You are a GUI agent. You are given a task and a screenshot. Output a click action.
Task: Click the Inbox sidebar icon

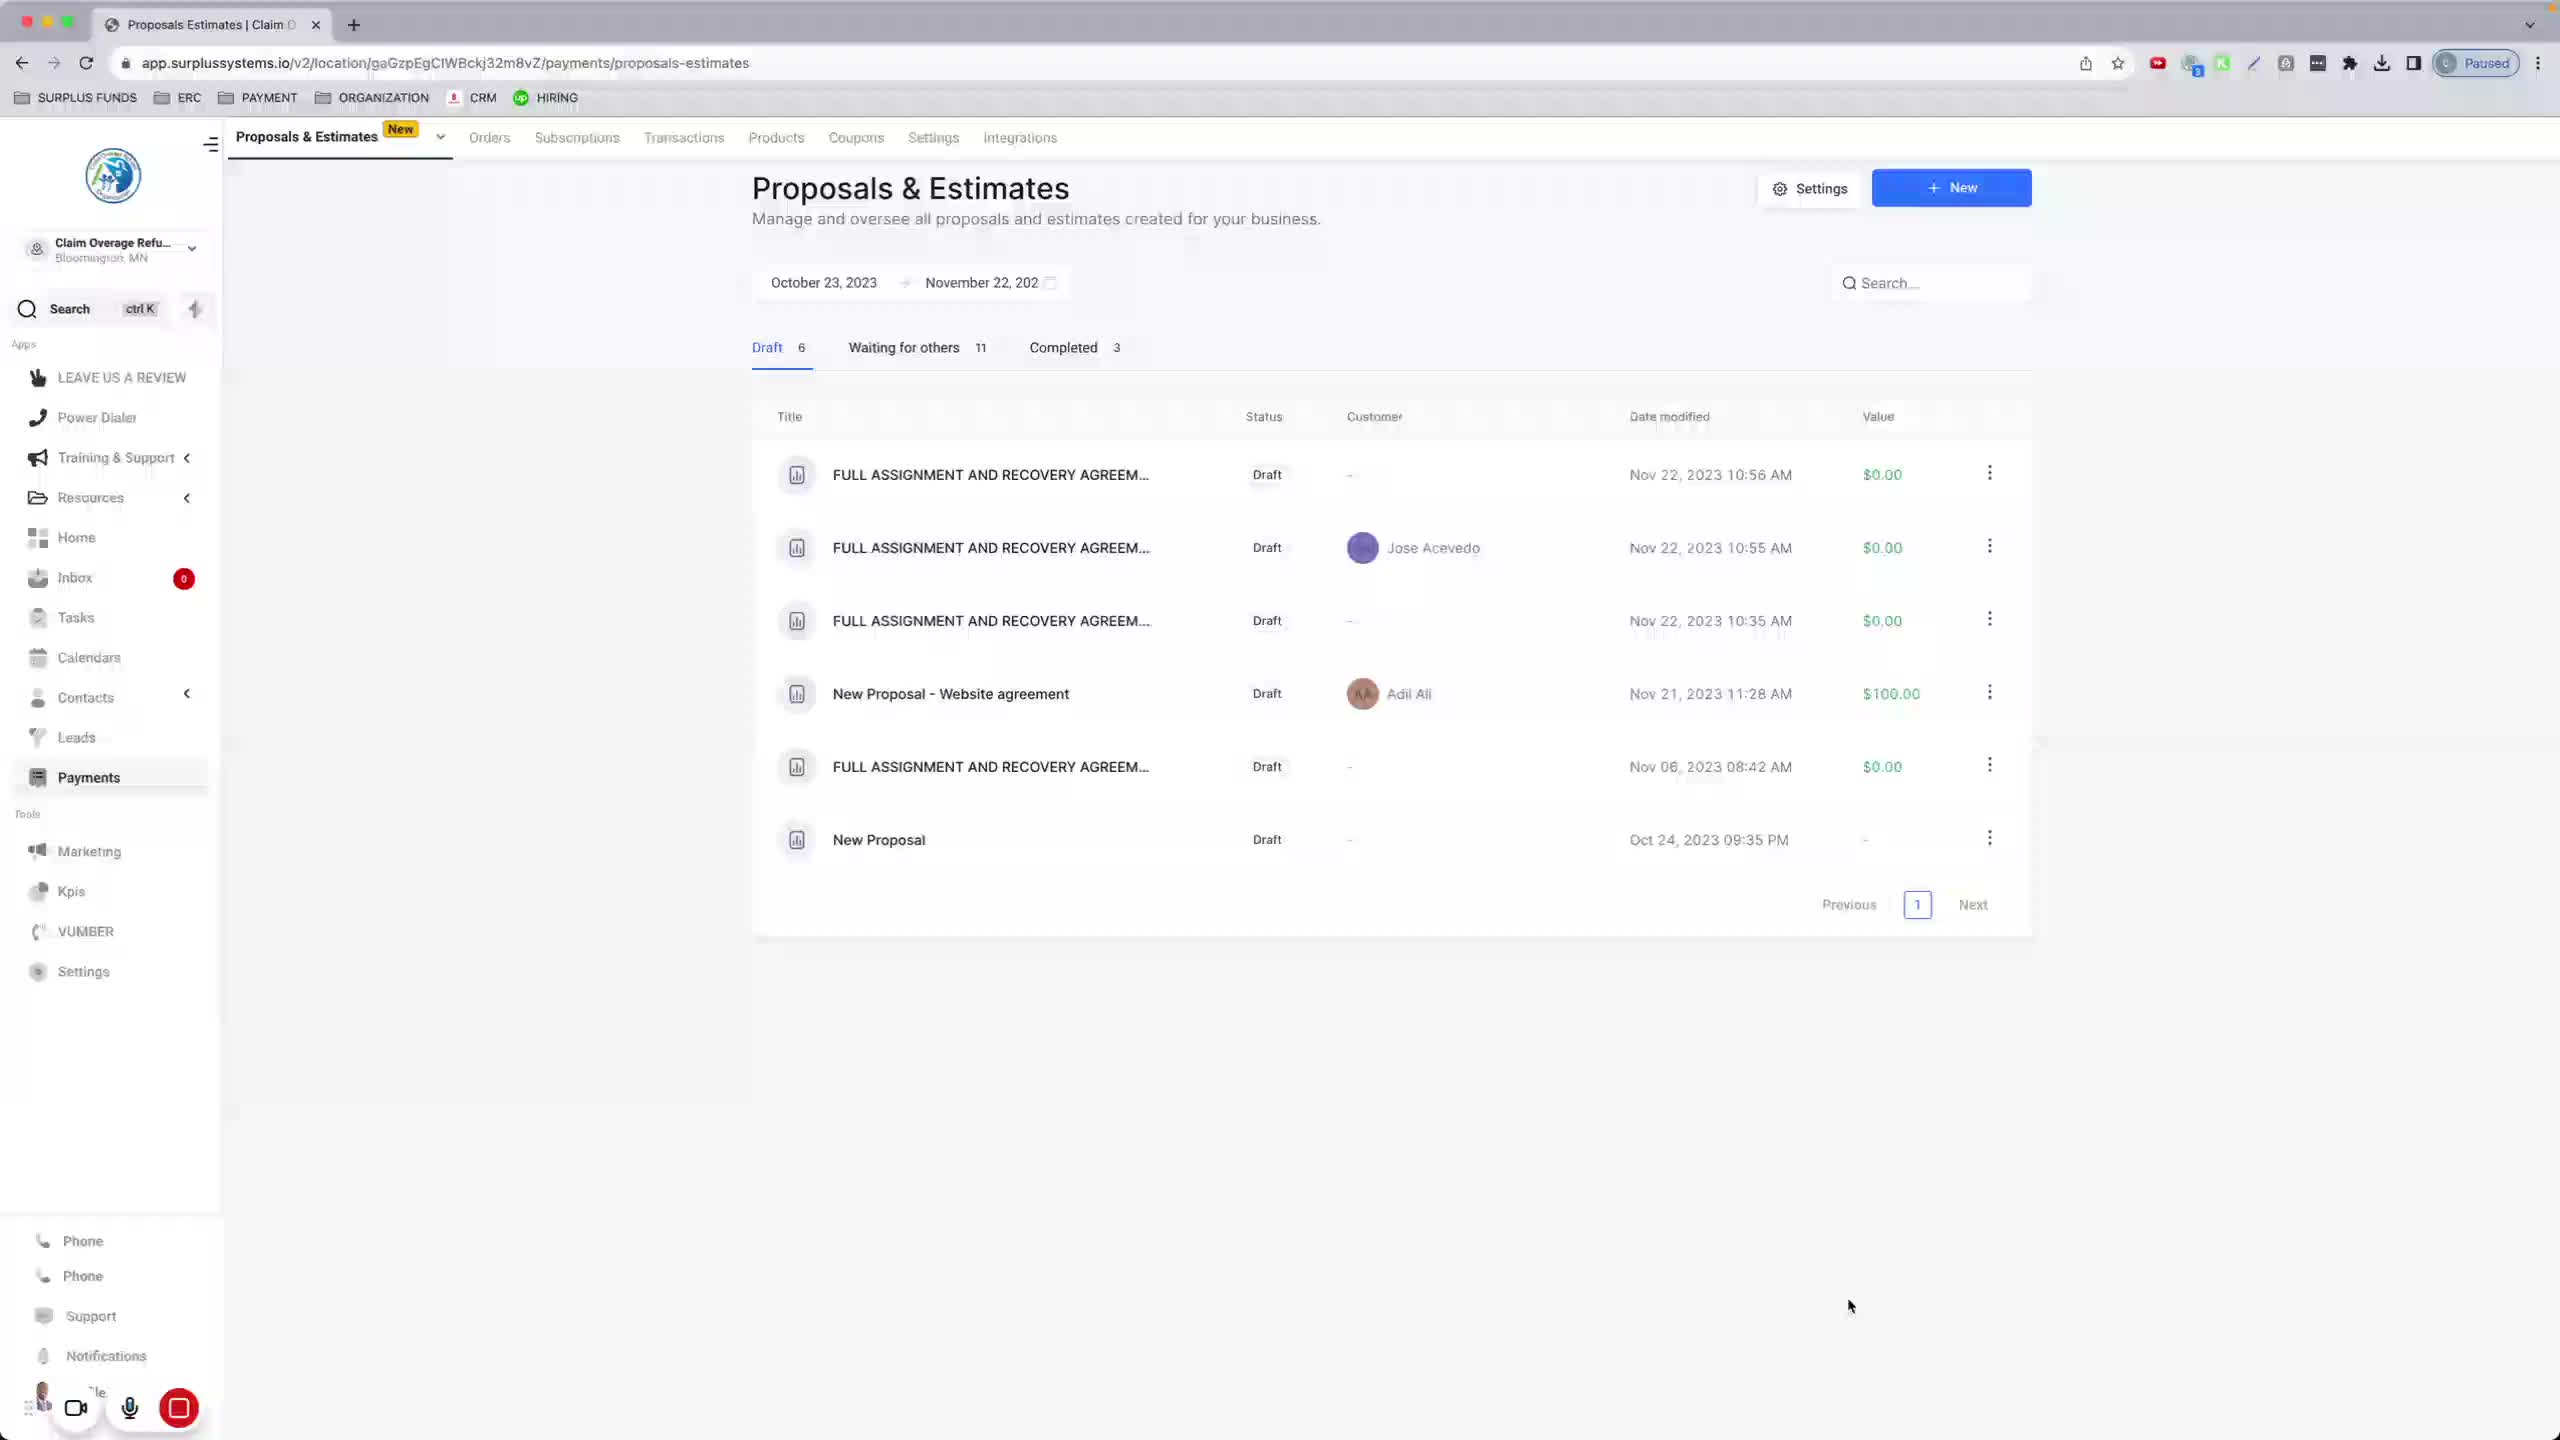pyautogui.click(x=38, y=578)
